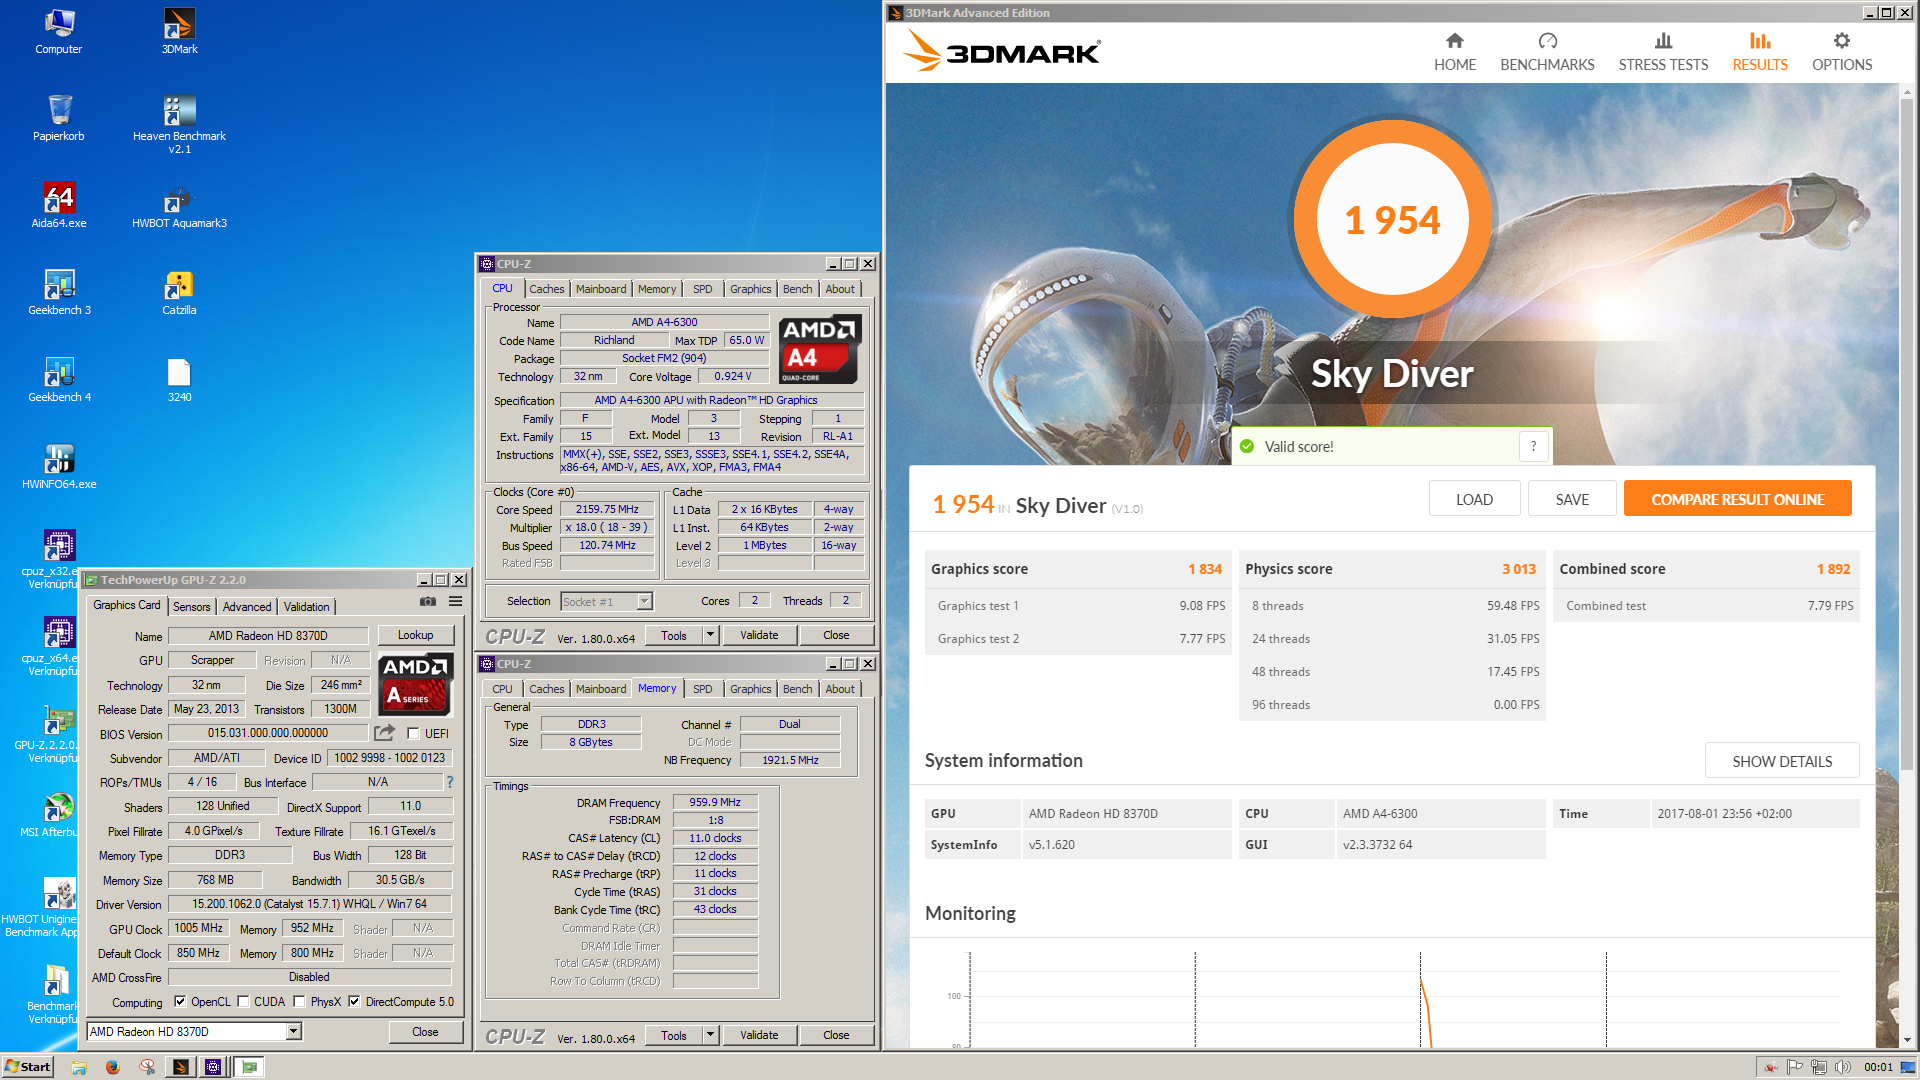
Task: Switch to Advanced tab in GPU-Z
Action: 247,606
